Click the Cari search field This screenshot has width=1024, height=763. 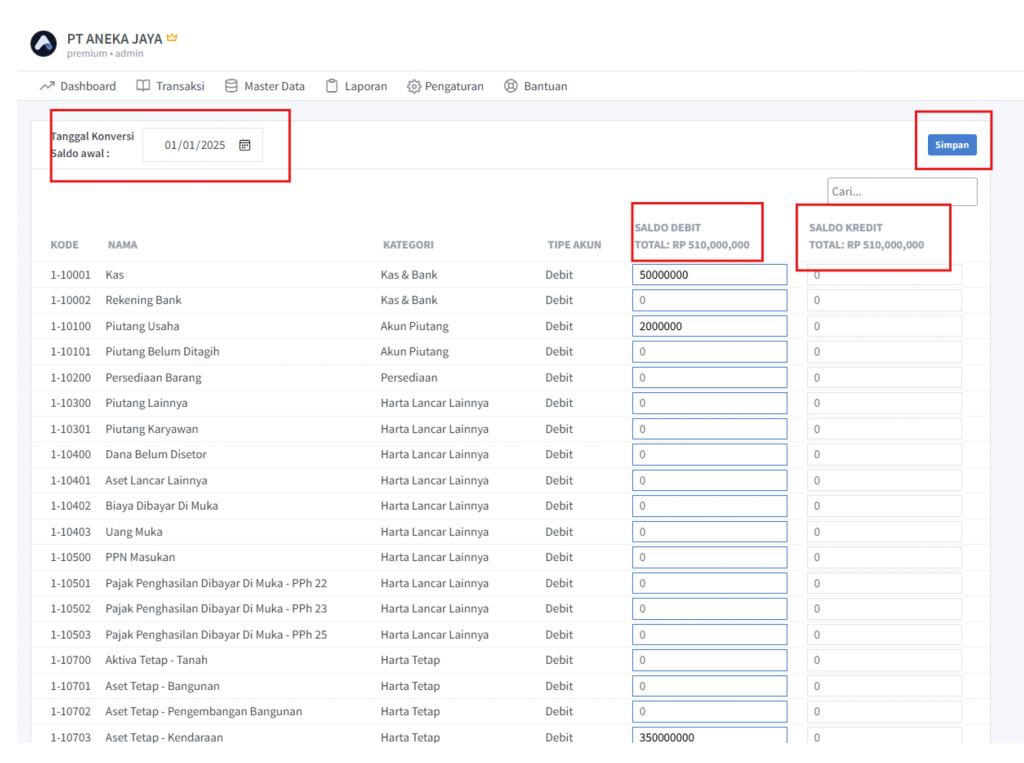pyautogui.click(x=901, y=192)
